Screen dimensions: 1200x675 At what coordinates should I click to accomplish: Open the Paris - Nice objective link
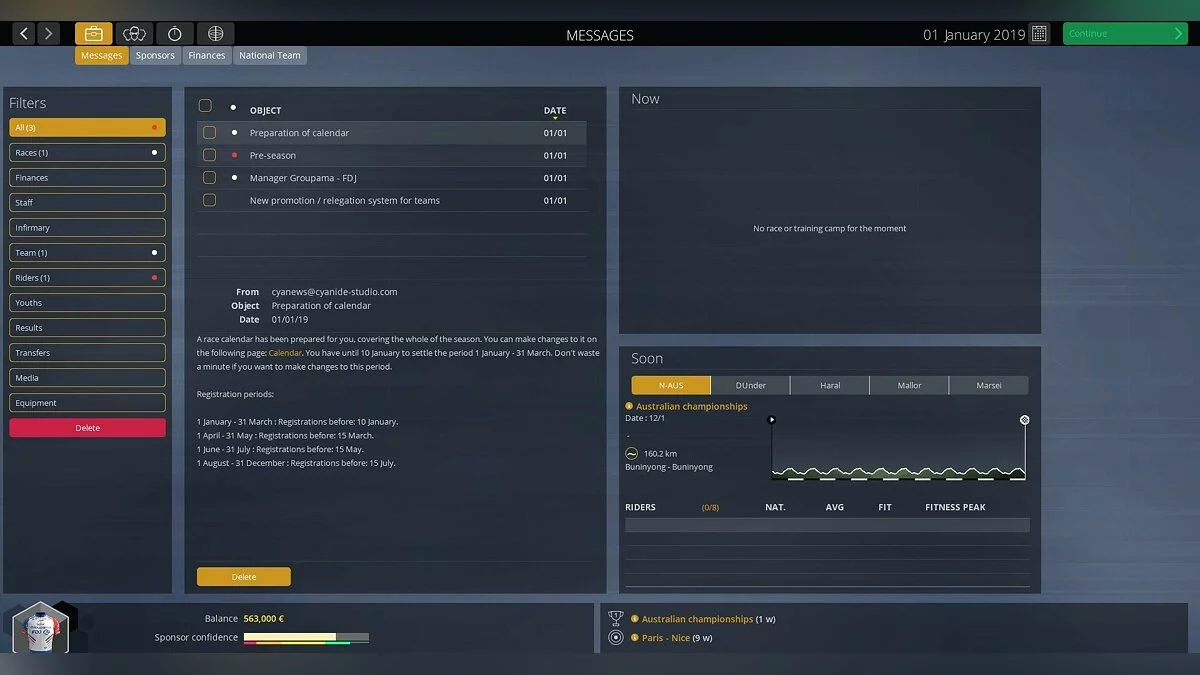[665, 638]
